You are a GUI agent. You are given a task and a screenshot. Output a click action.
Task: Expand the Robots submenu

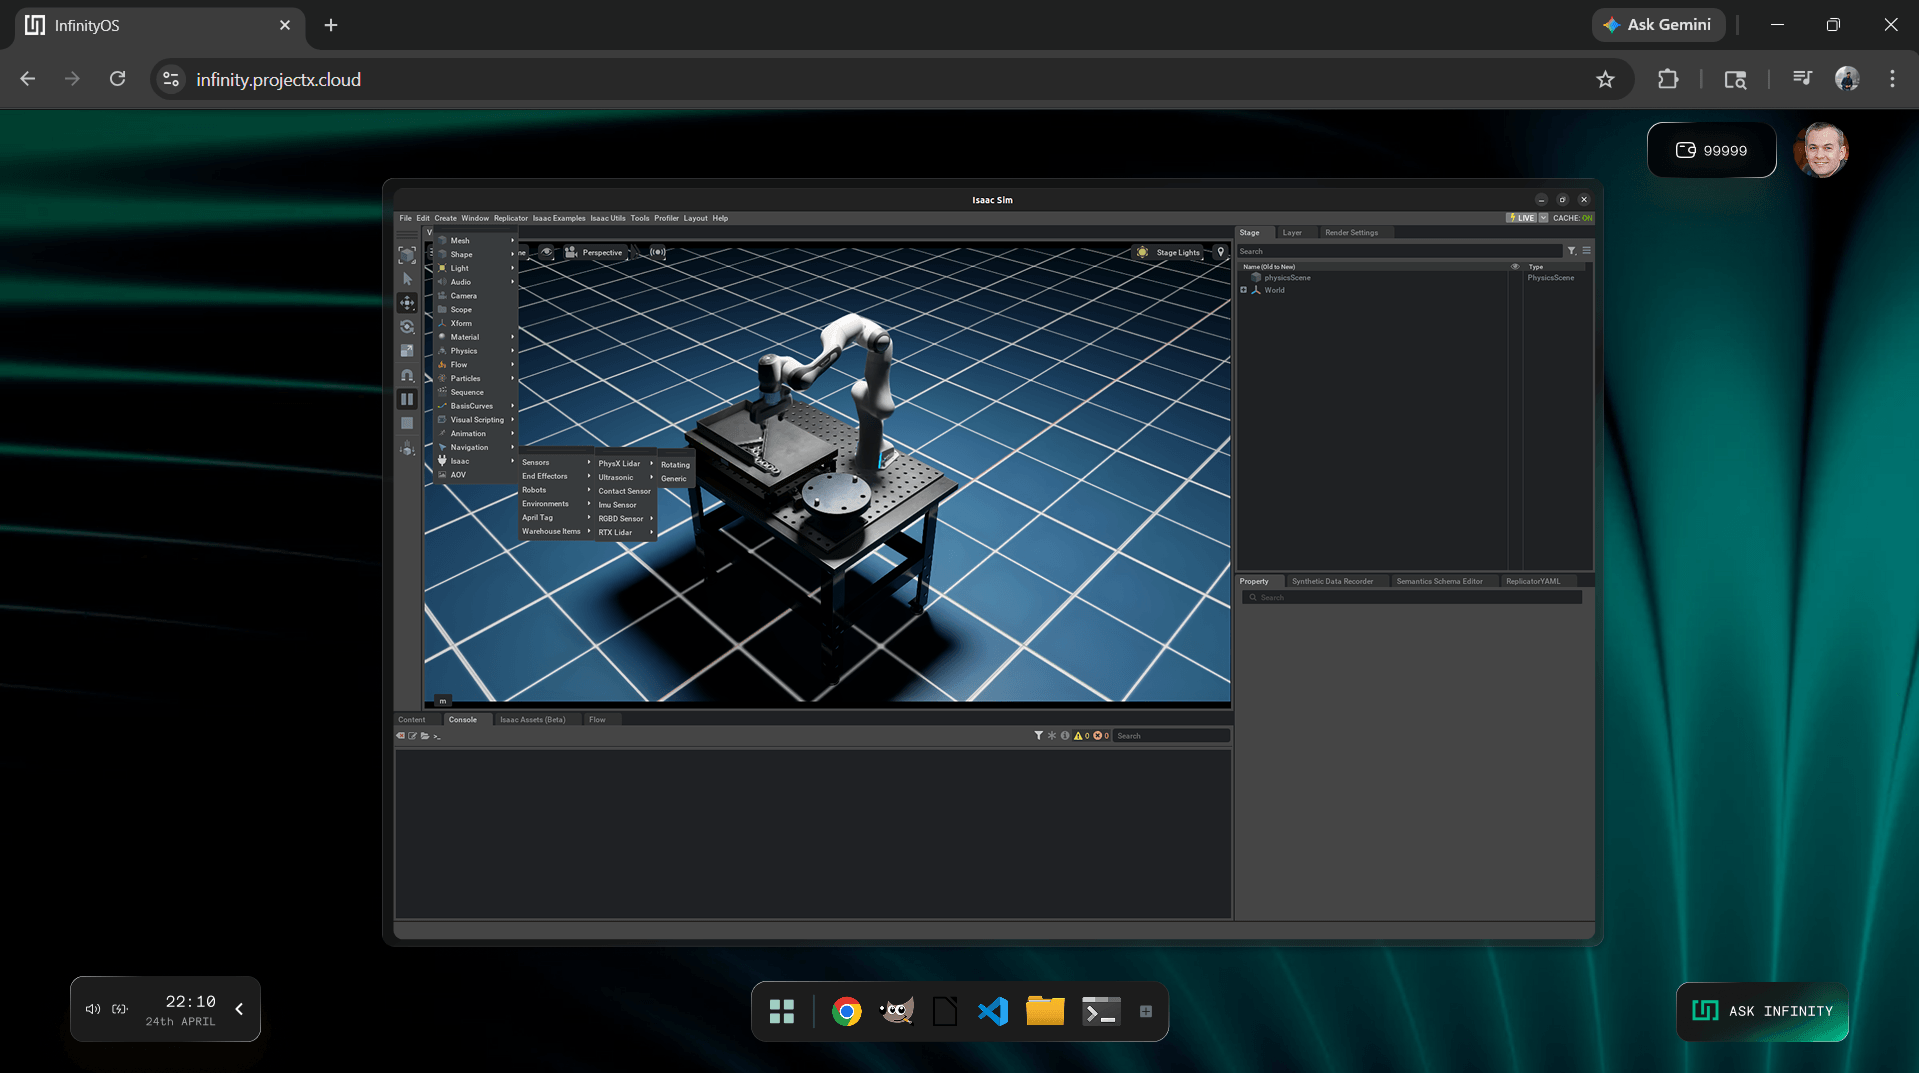coord(556,490)
